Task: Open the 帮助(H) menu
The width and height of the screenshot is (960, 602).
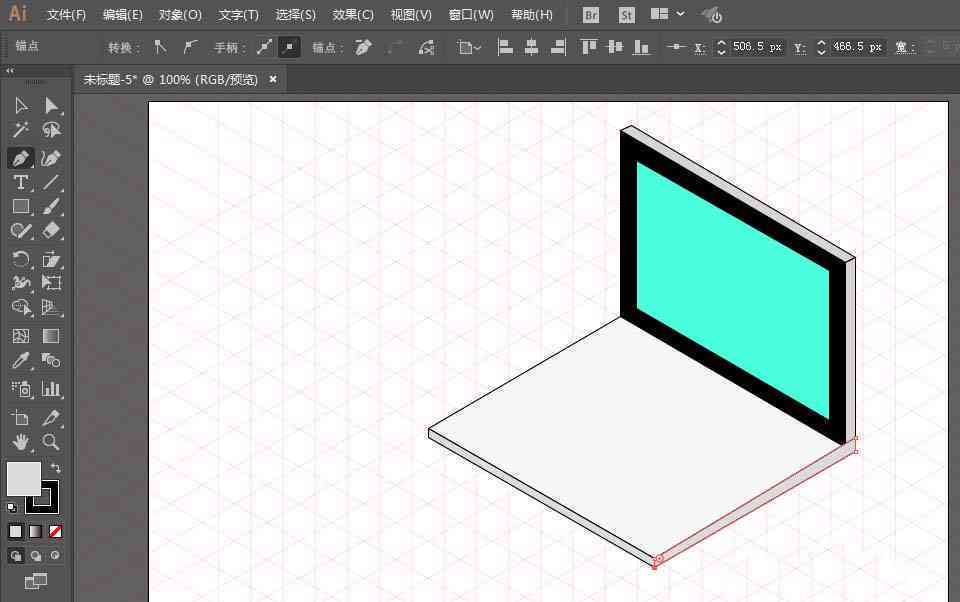Action: 531,15
